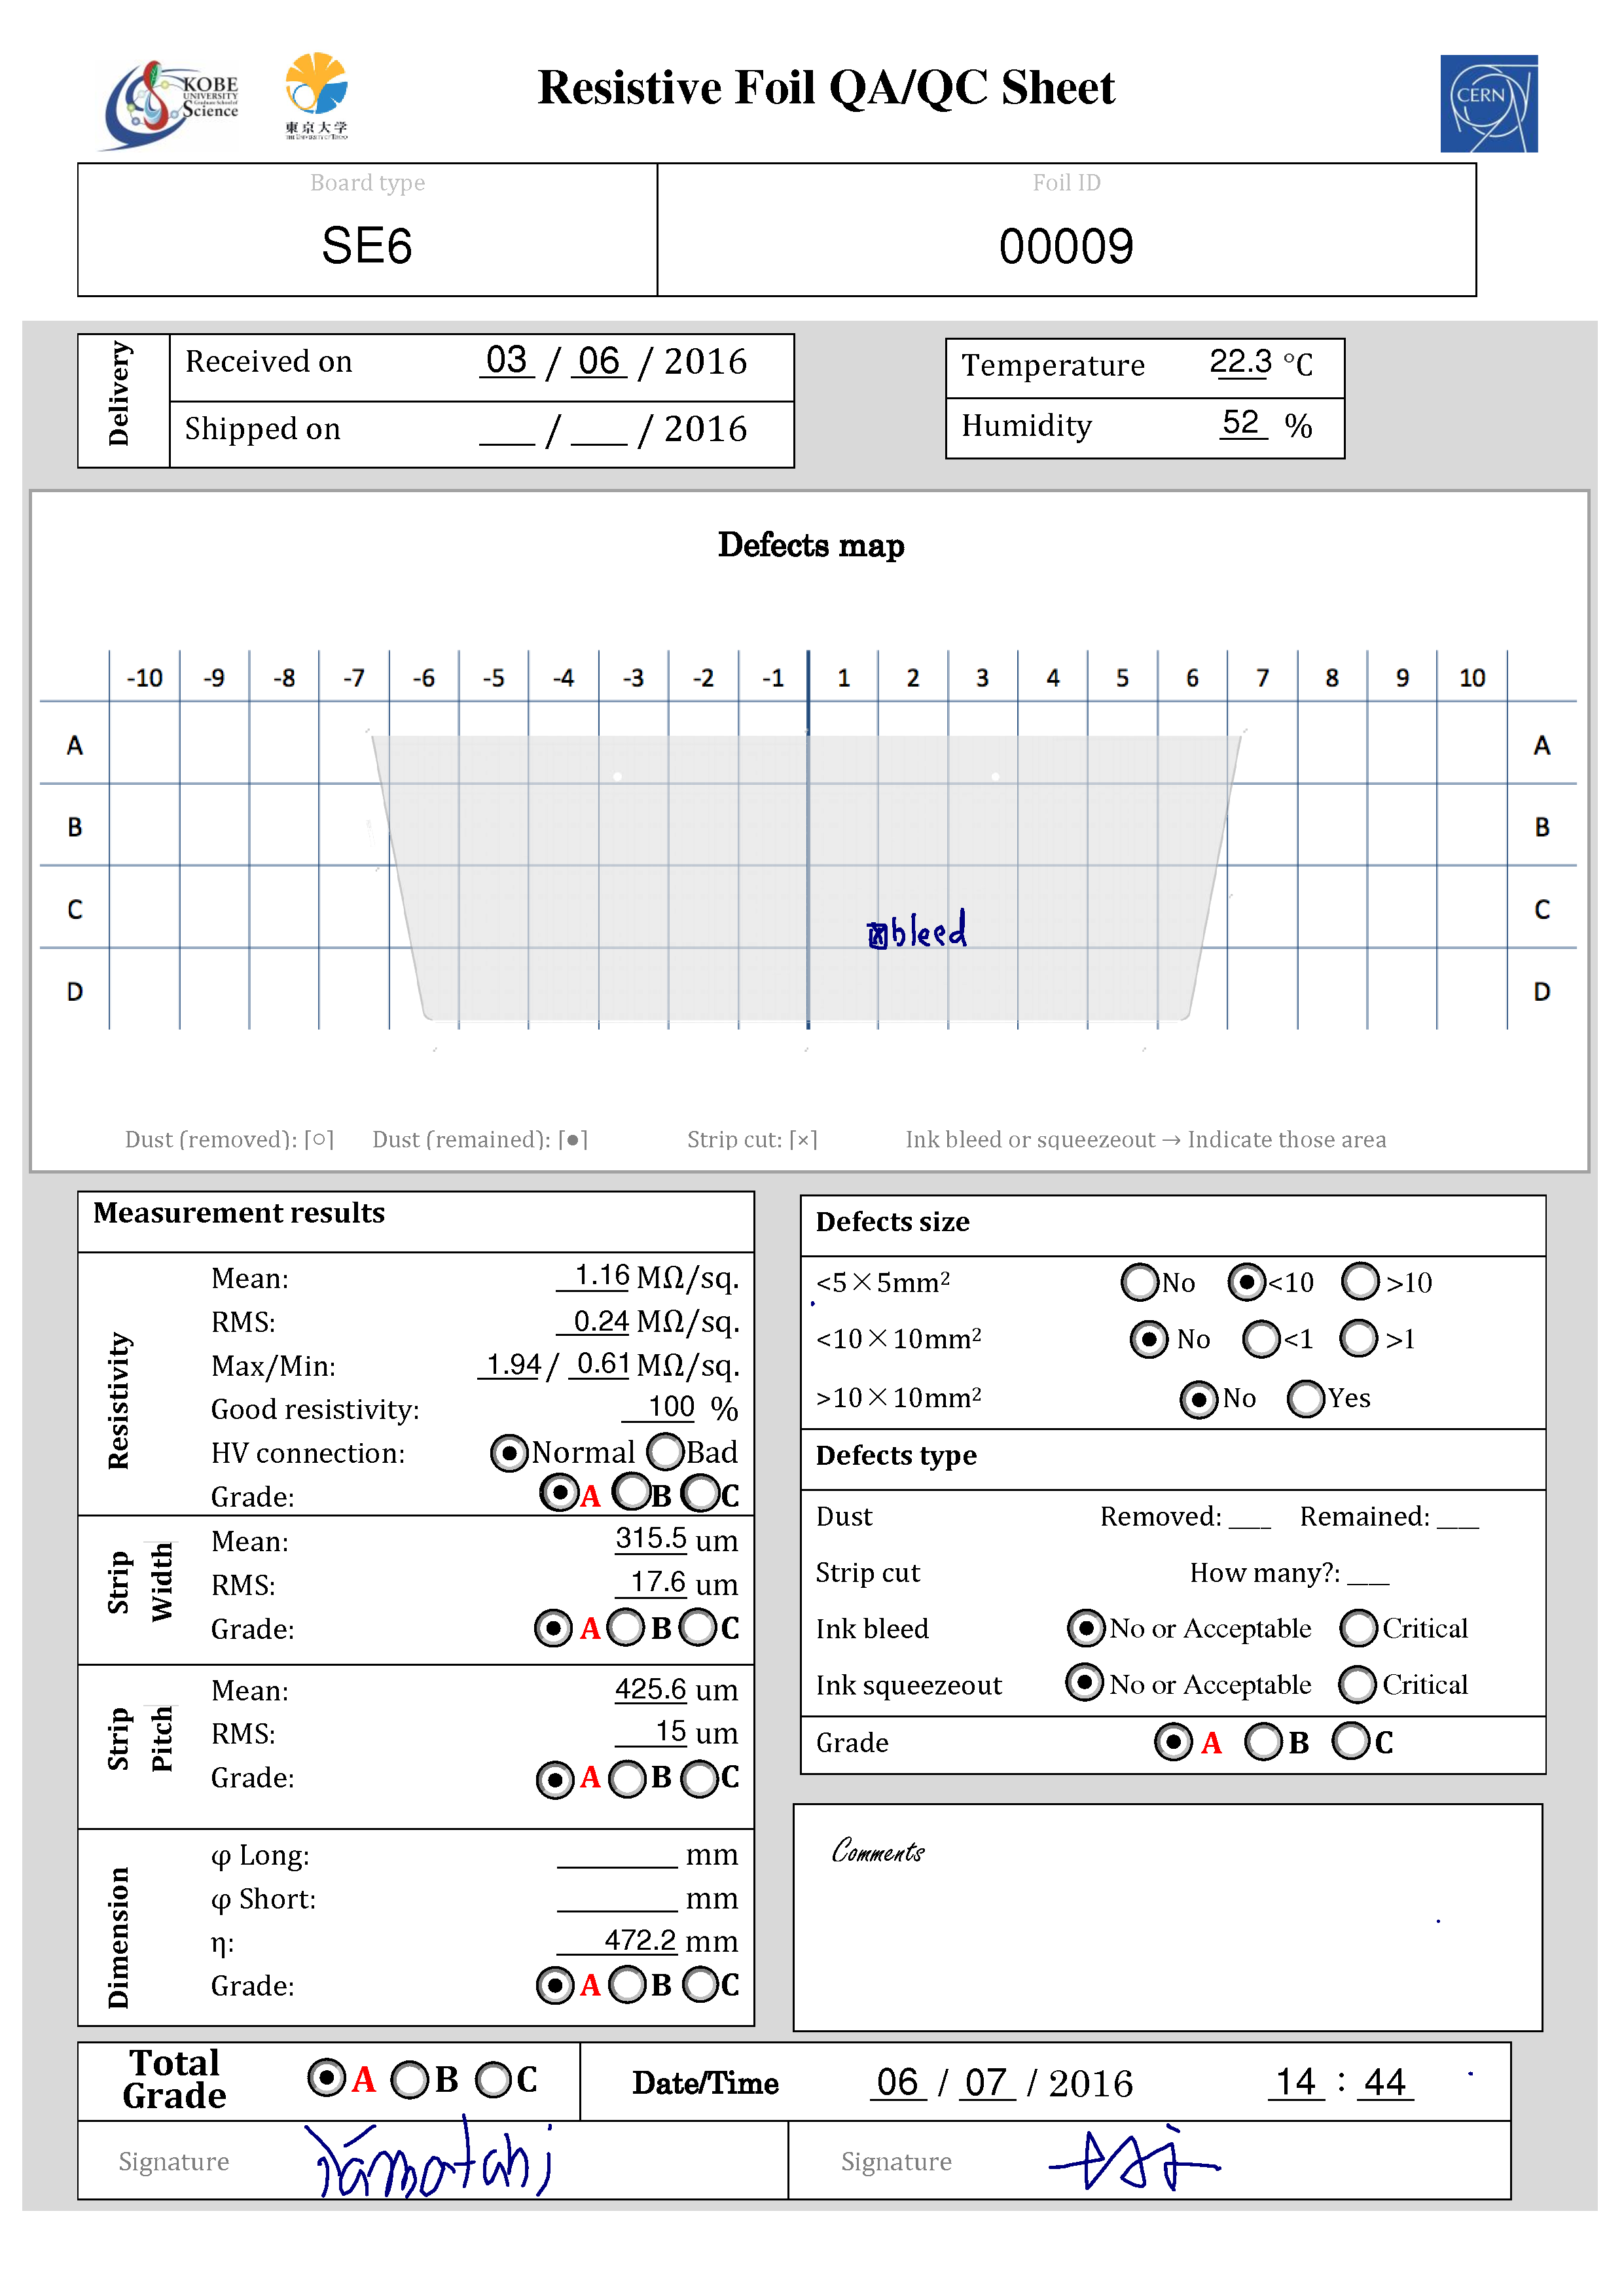
Task: Select Resistivity grade B radio button
Action: pyautogui.click(x=632, y=1492)
